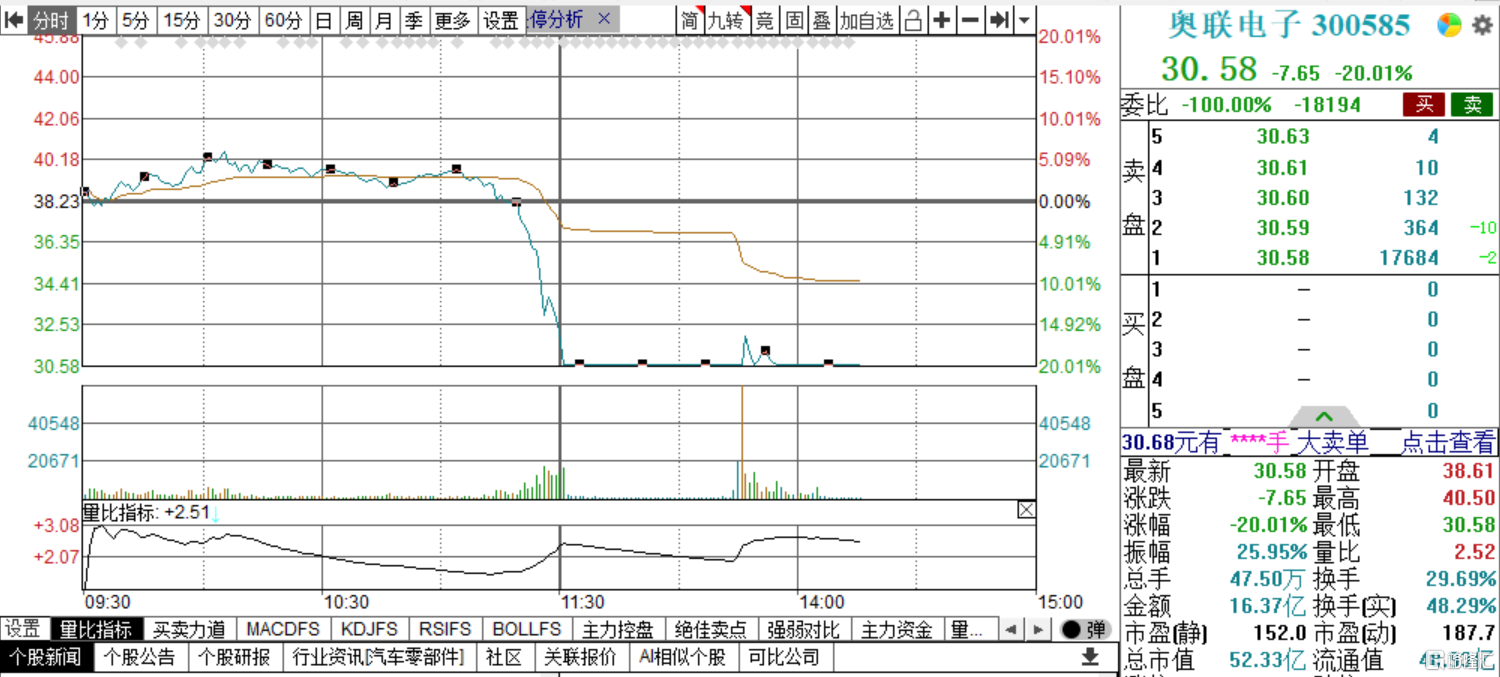Close the 量比指标 sub-panel with the X box
This screenshot has height=677, width=1500.
1026,510
